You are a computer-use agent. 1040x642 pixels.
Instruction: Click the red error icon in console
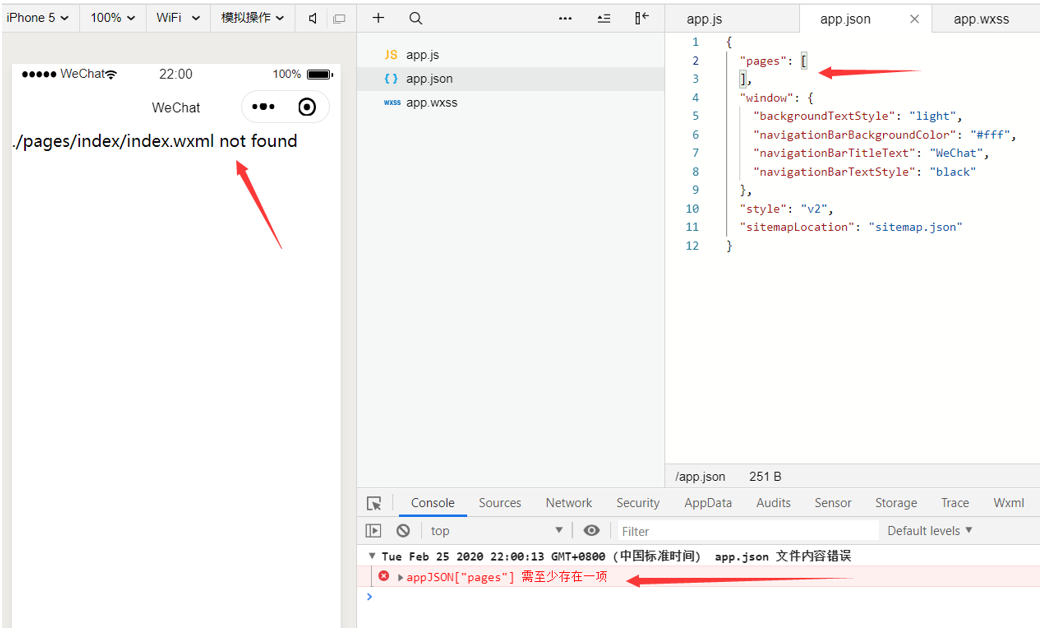(384, 576)
